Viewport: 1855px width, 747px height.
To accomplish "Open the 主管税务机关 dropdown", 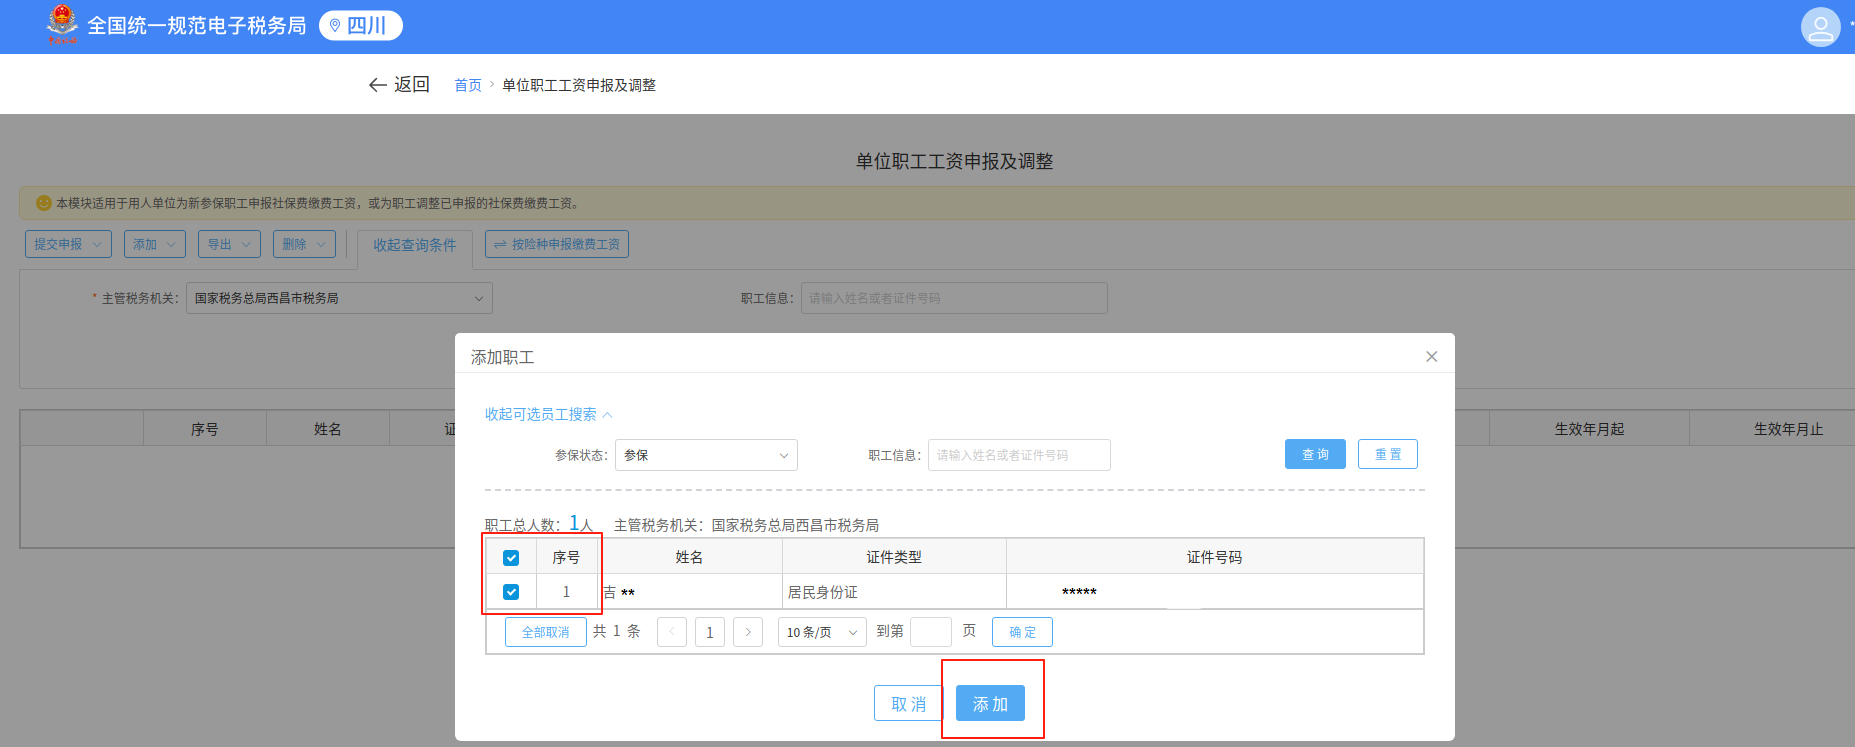I will coord(339,298).
